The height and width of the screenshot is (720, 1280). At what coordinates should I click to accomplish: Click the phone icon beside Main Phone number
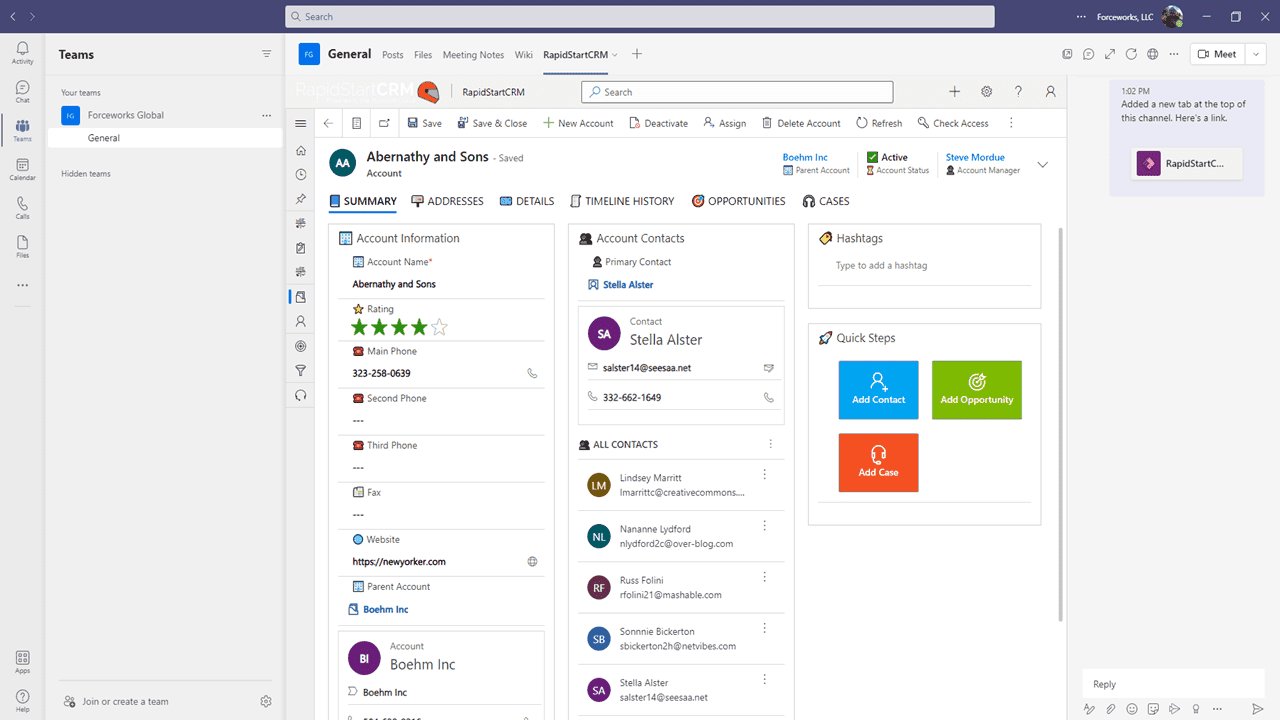[532, 371]
